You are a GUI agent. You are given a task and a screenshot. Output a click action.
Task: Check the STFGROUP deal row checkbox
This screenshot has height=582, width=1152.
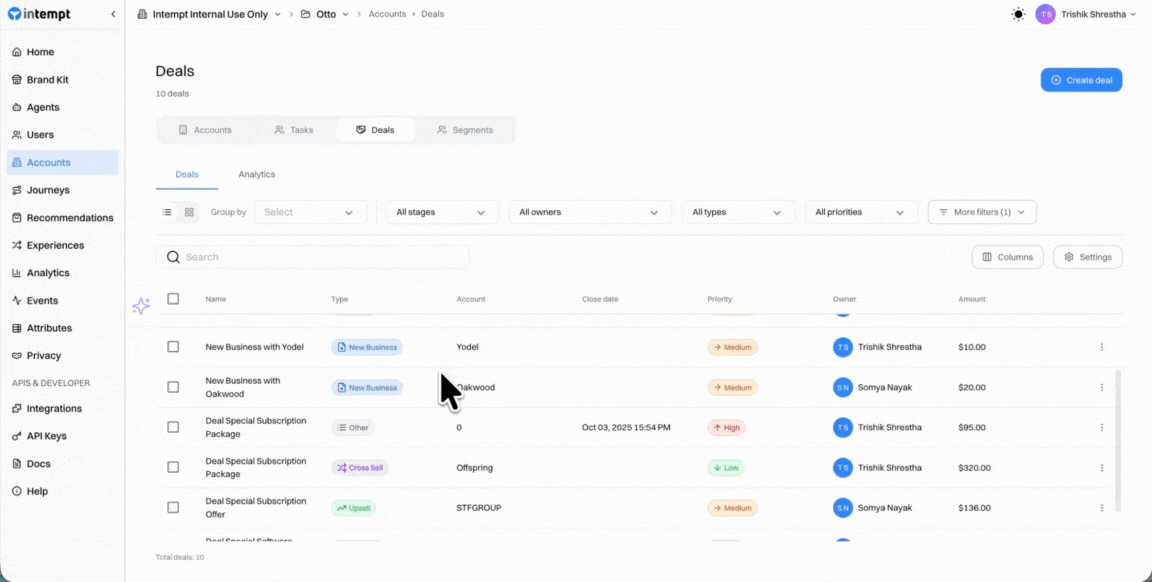tap(173, 507)
